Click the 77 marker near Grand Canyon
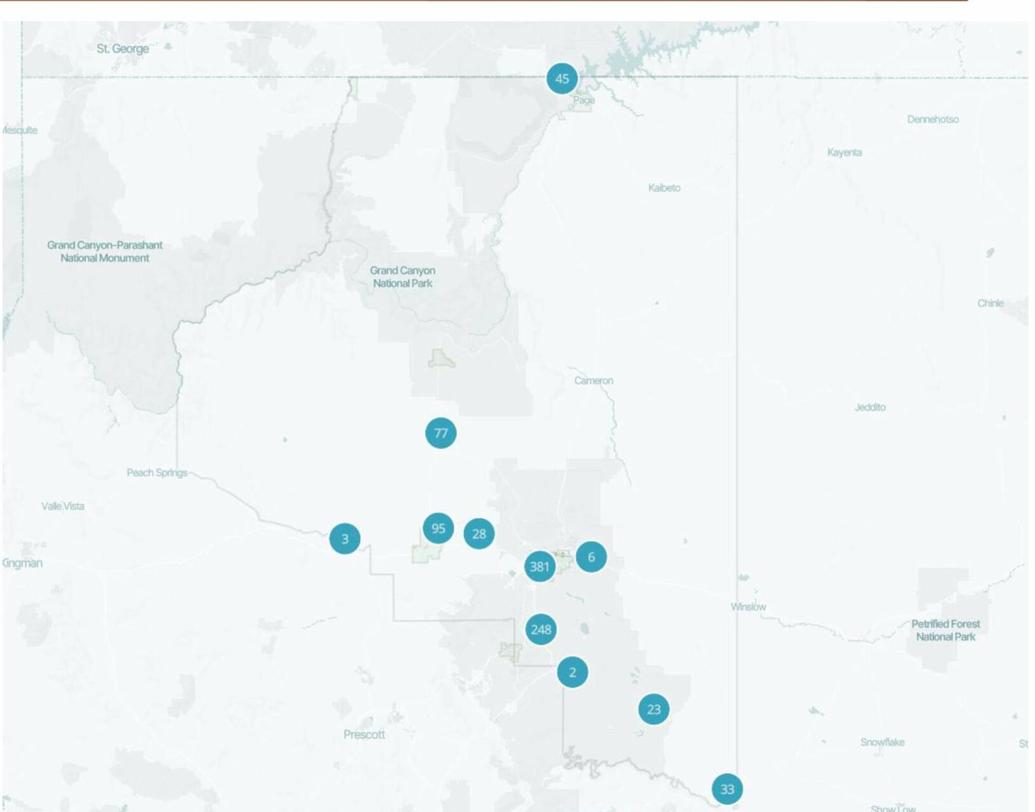This screenshot has width=1035, height=812. coord(440,433)
